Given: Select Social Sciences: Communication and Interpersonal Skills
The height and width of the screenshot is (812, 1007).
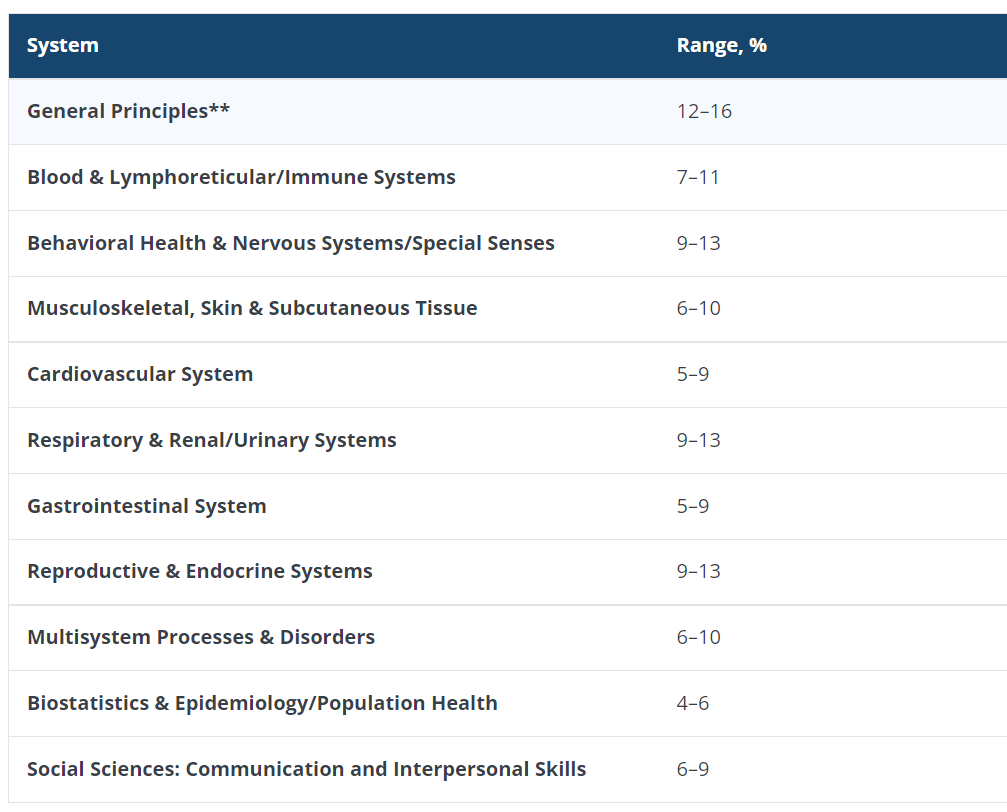Looking at the screenshot, I should tap(306, 769).
